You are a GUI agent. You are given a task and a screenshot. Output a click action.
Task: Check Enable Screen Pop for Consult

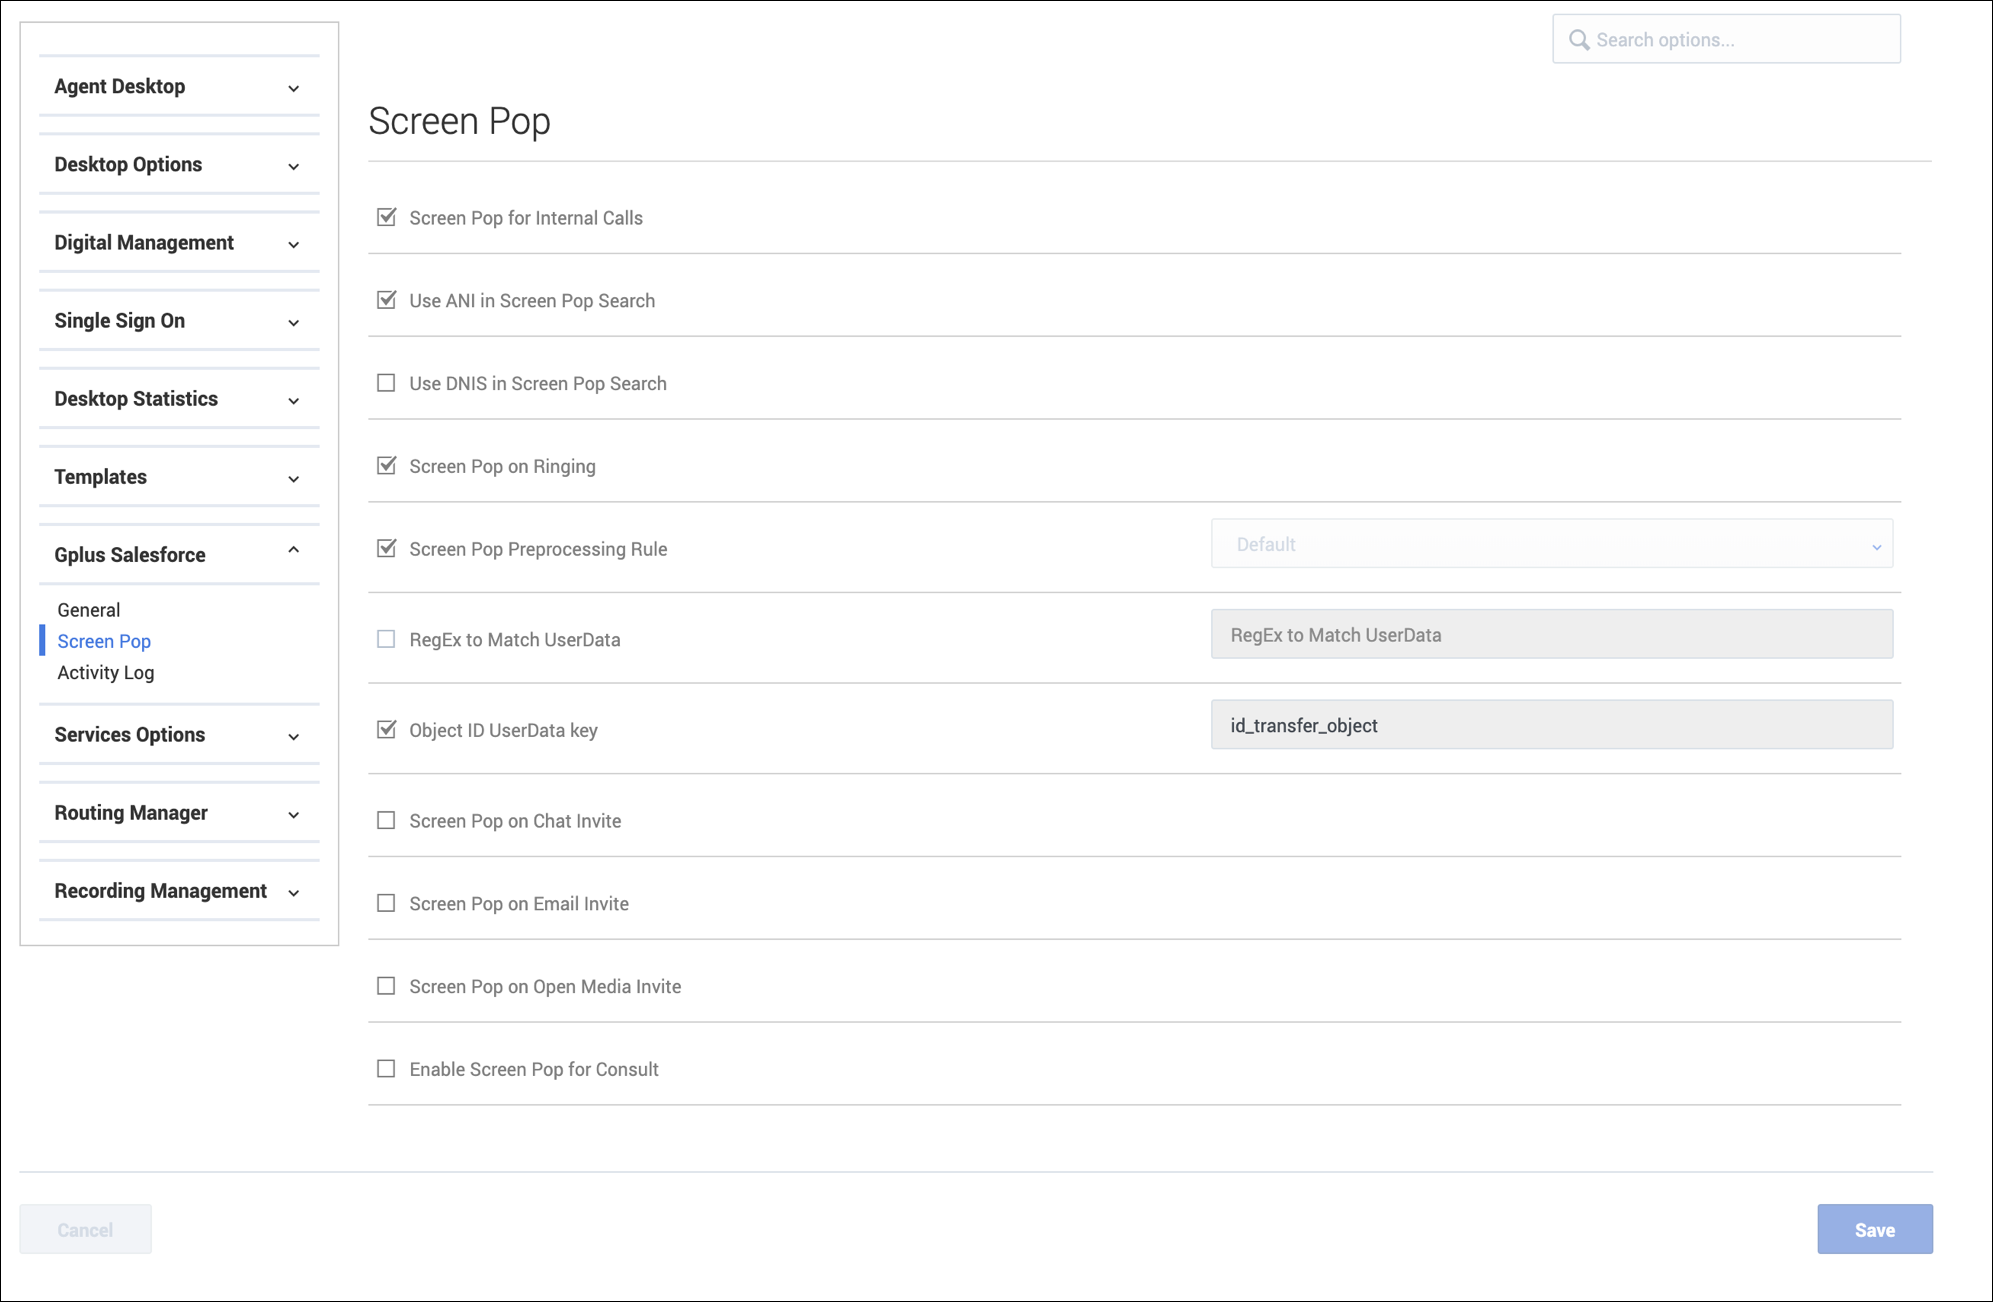(386, 1069)
